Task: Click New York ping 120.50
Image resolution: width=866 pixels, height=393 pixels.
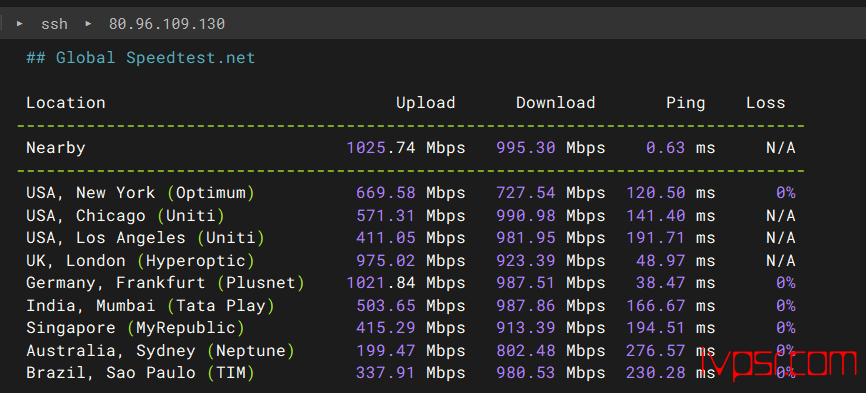Action: (656, 193)
